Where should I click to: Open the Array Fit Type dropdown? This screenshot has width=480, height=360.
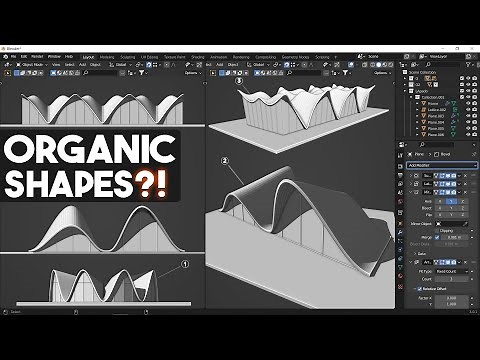click(452, 271)
